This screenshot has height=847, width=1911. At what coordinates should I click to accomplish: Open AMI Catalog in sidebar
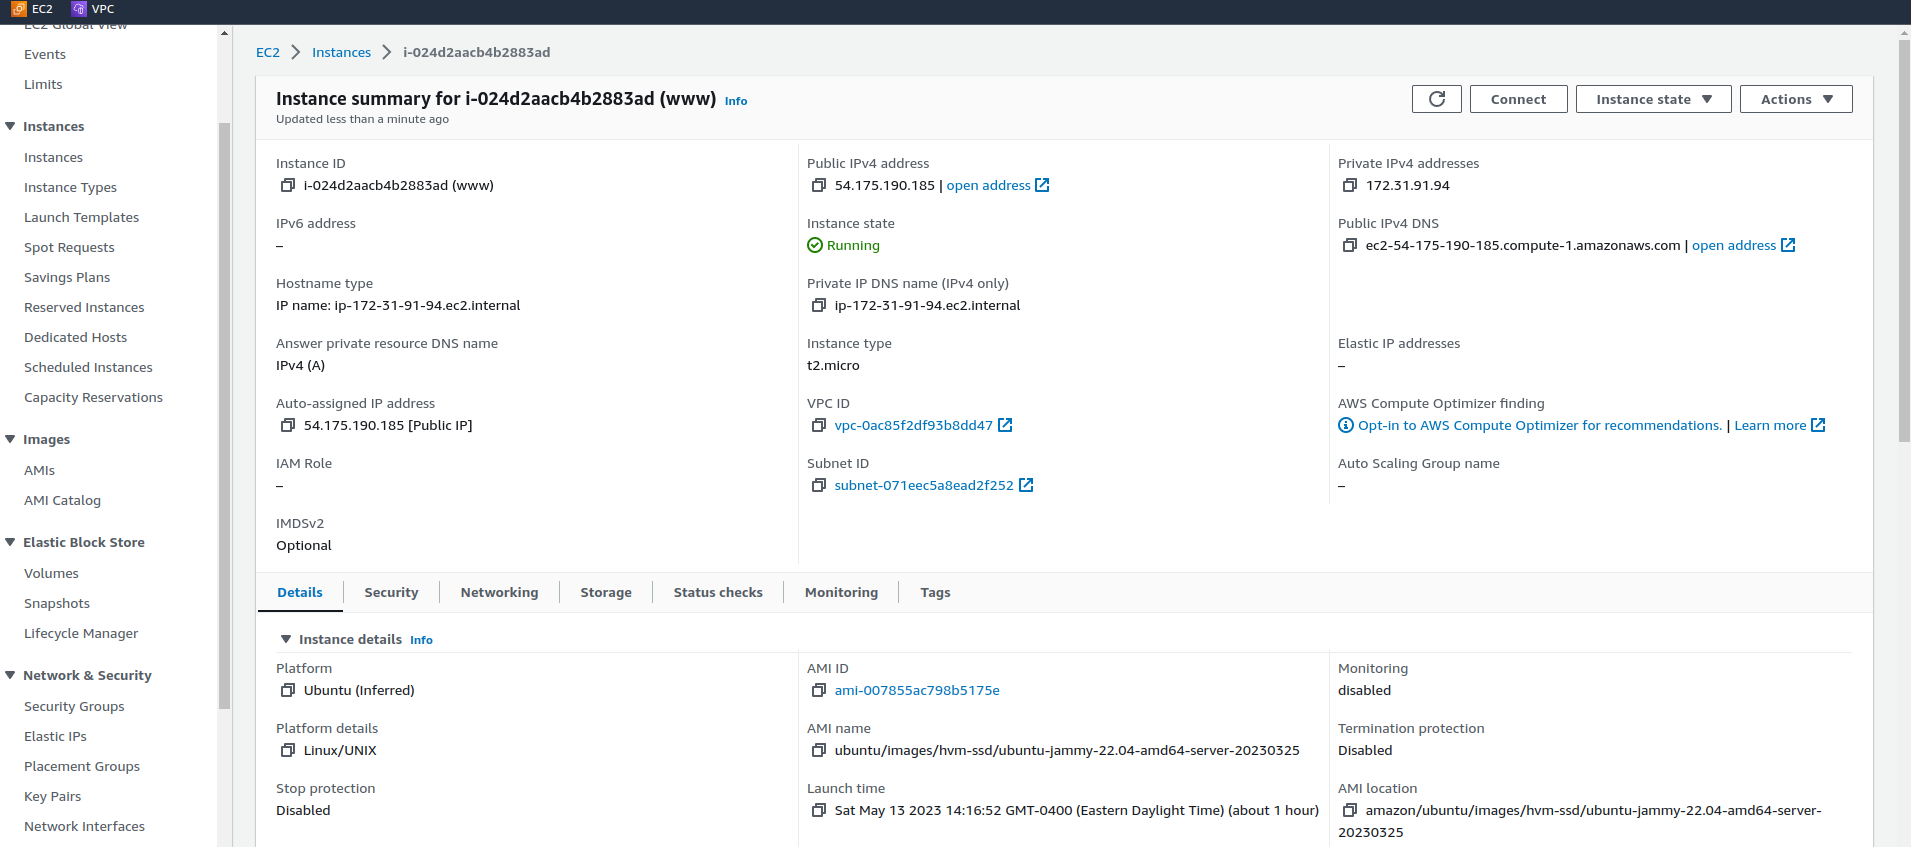pyautogui.click(x=62, y=500)
